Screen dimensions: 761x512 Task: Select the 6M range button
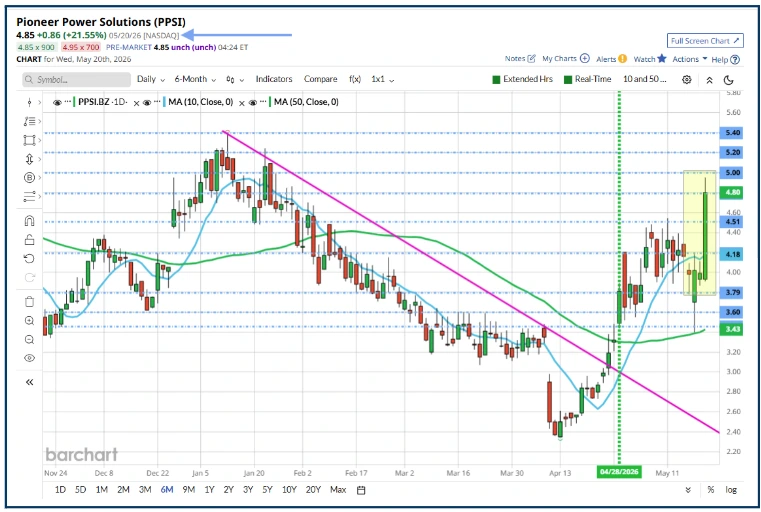pyautogui.click(x=166, y=490)
